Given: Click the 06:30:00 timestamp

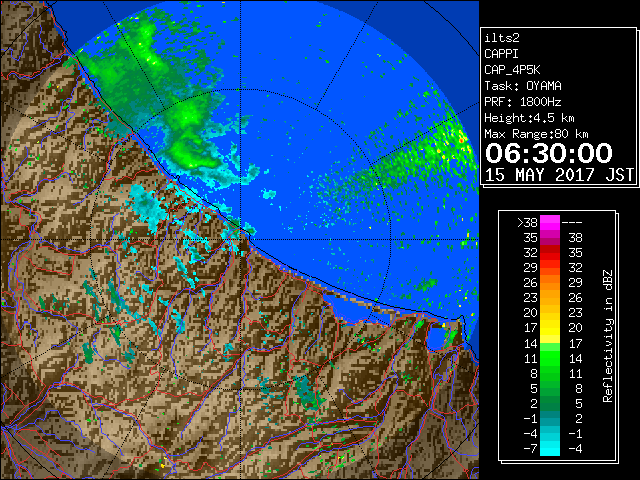Looking at the screenshot, I should click(549, 153).
